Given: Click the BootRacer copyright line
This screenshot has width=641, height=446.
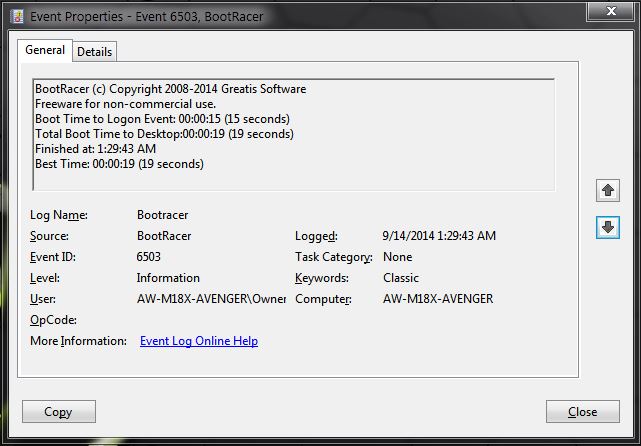Looking at the screenshot, I should [170, 89].
